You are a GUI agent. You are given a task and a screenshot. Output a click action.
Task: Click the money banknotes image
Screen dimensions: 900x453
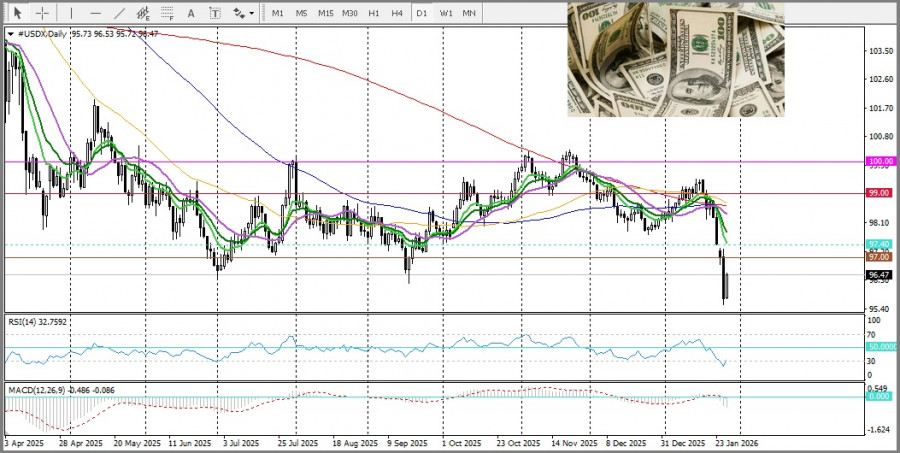click(675, 58)
